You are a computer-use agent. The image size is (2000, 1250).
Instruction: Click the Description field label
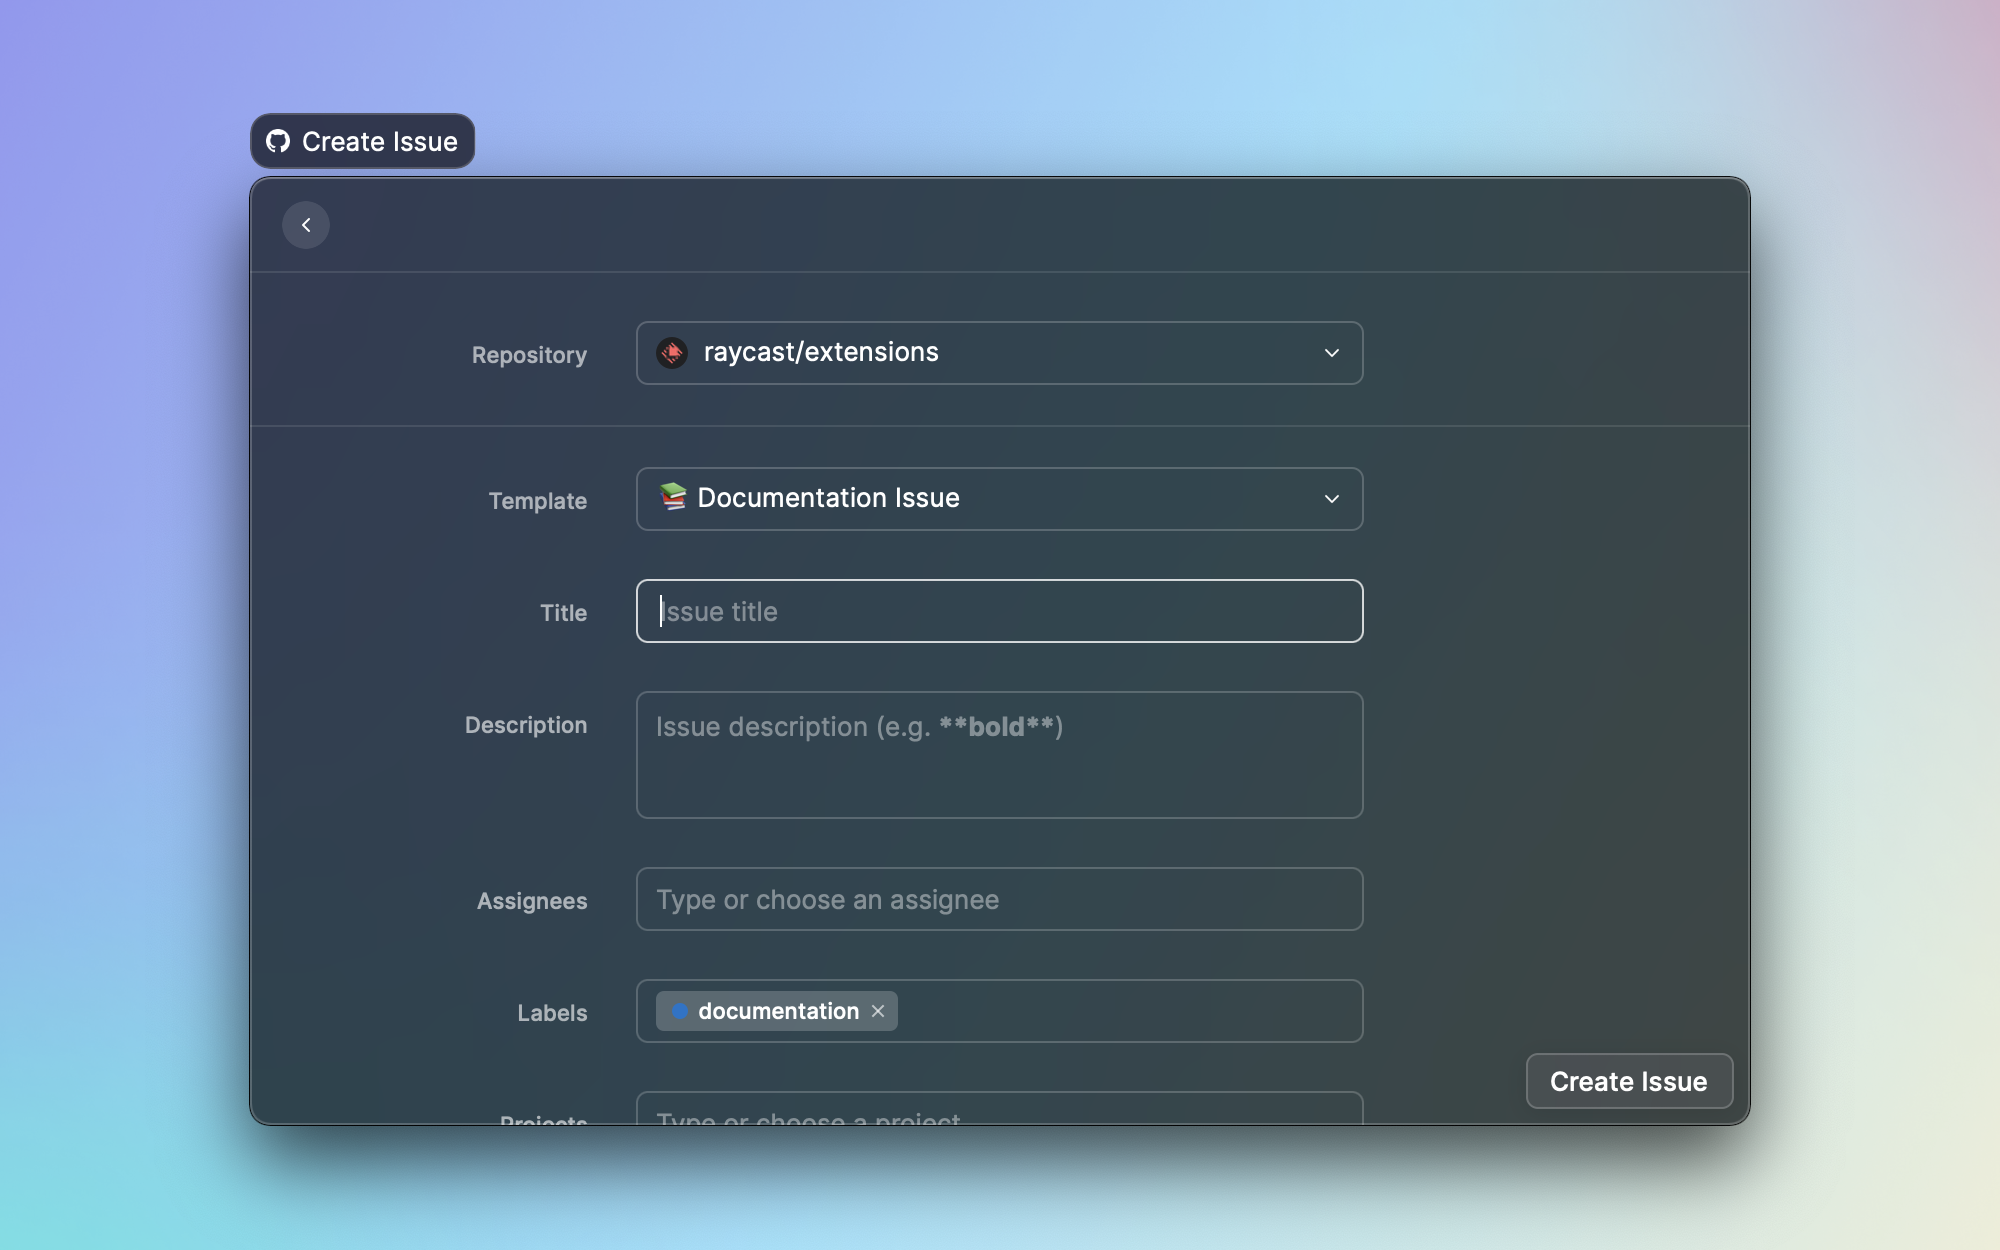tap(526, 725)
